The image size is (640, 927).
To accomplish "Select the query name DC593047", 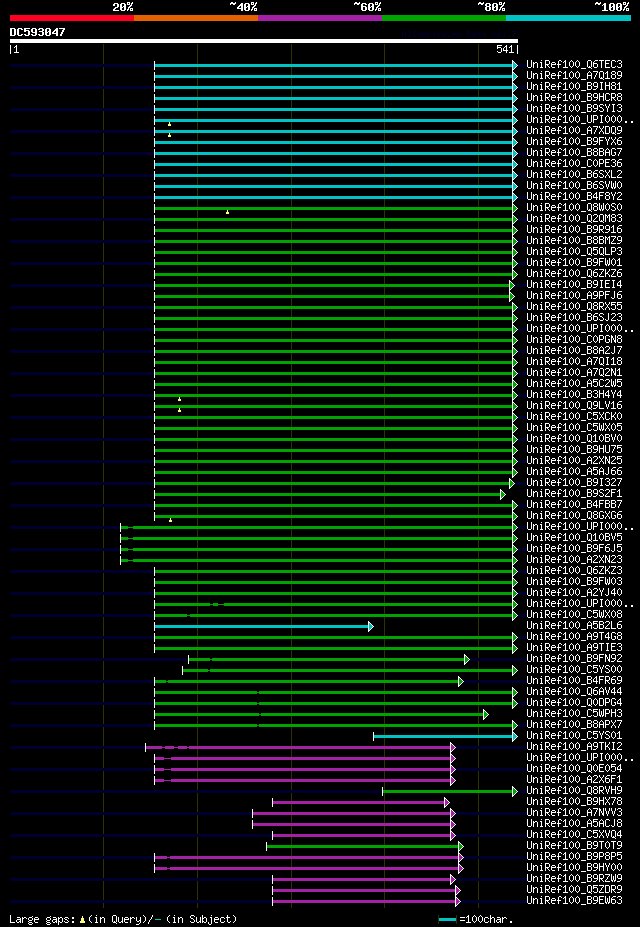I will click(38, 32).
